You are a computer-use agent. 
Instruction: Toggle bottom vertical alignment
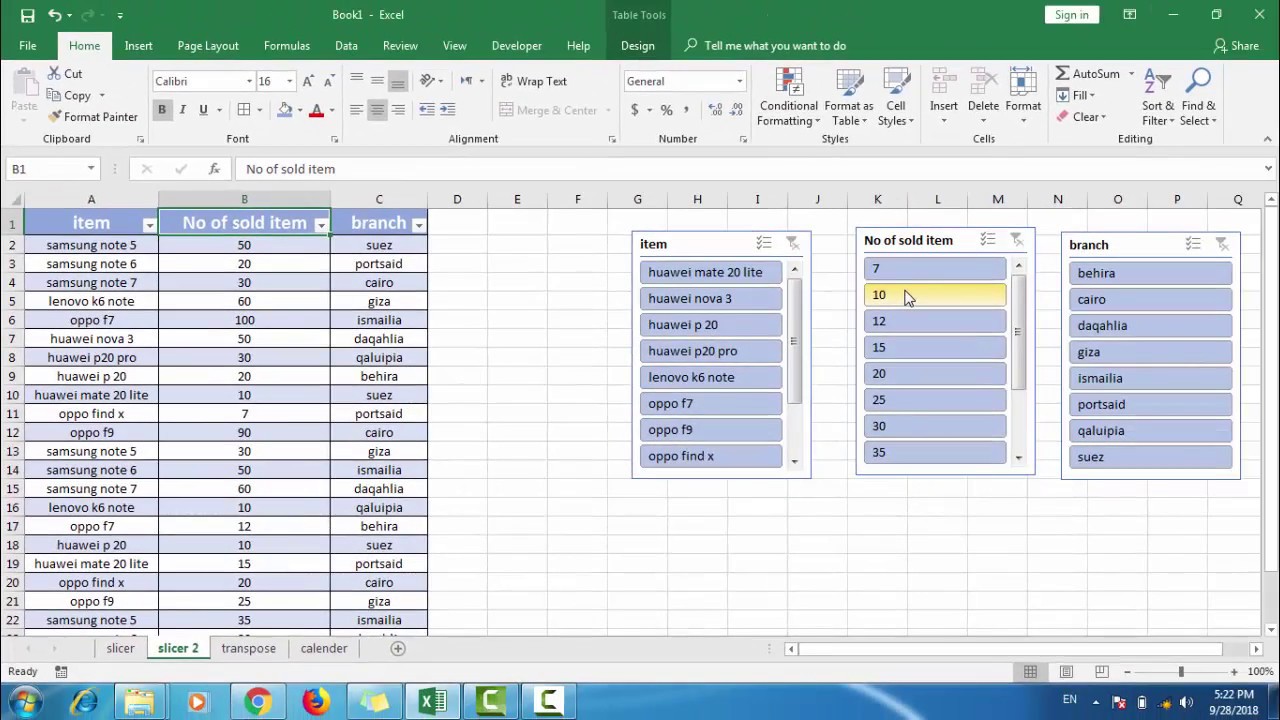coord(398,81)
